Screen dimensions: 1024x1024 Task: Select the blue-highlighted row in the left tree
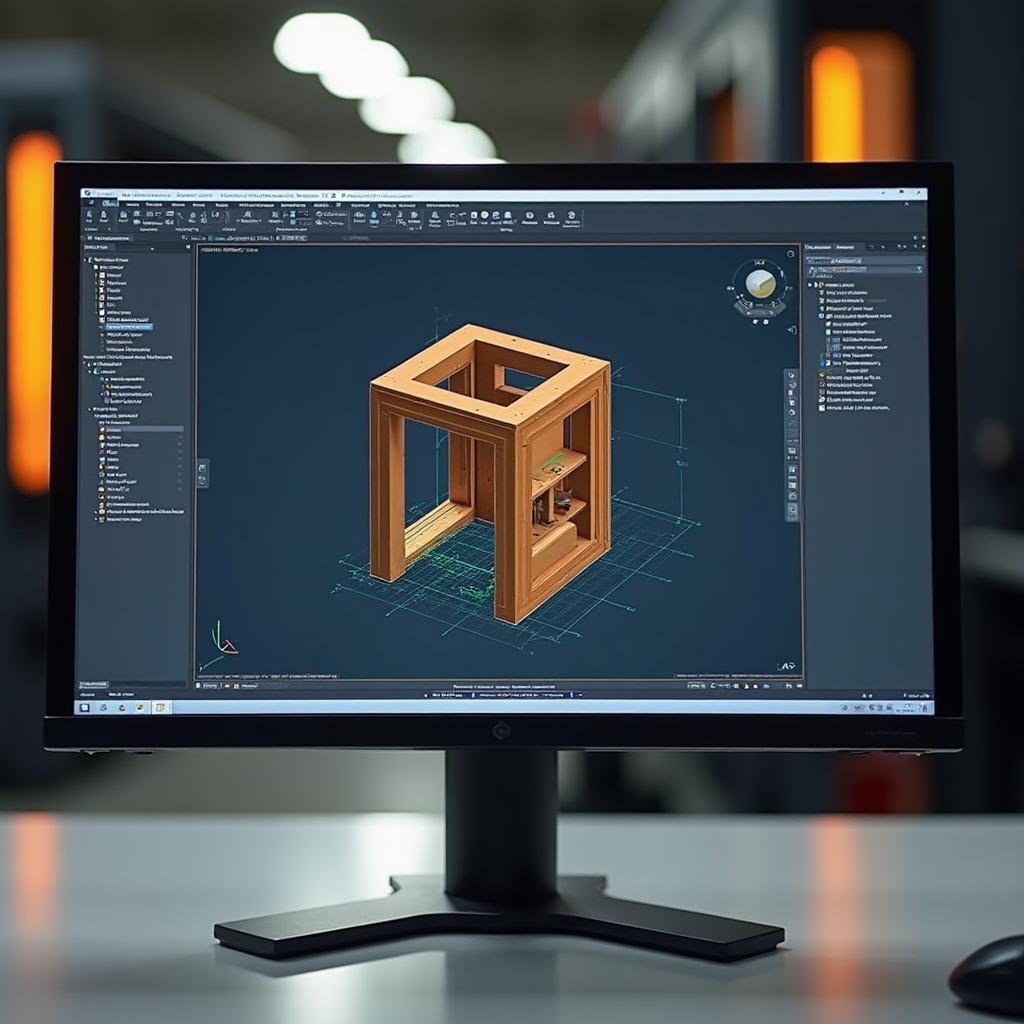[x=129, y=327]
